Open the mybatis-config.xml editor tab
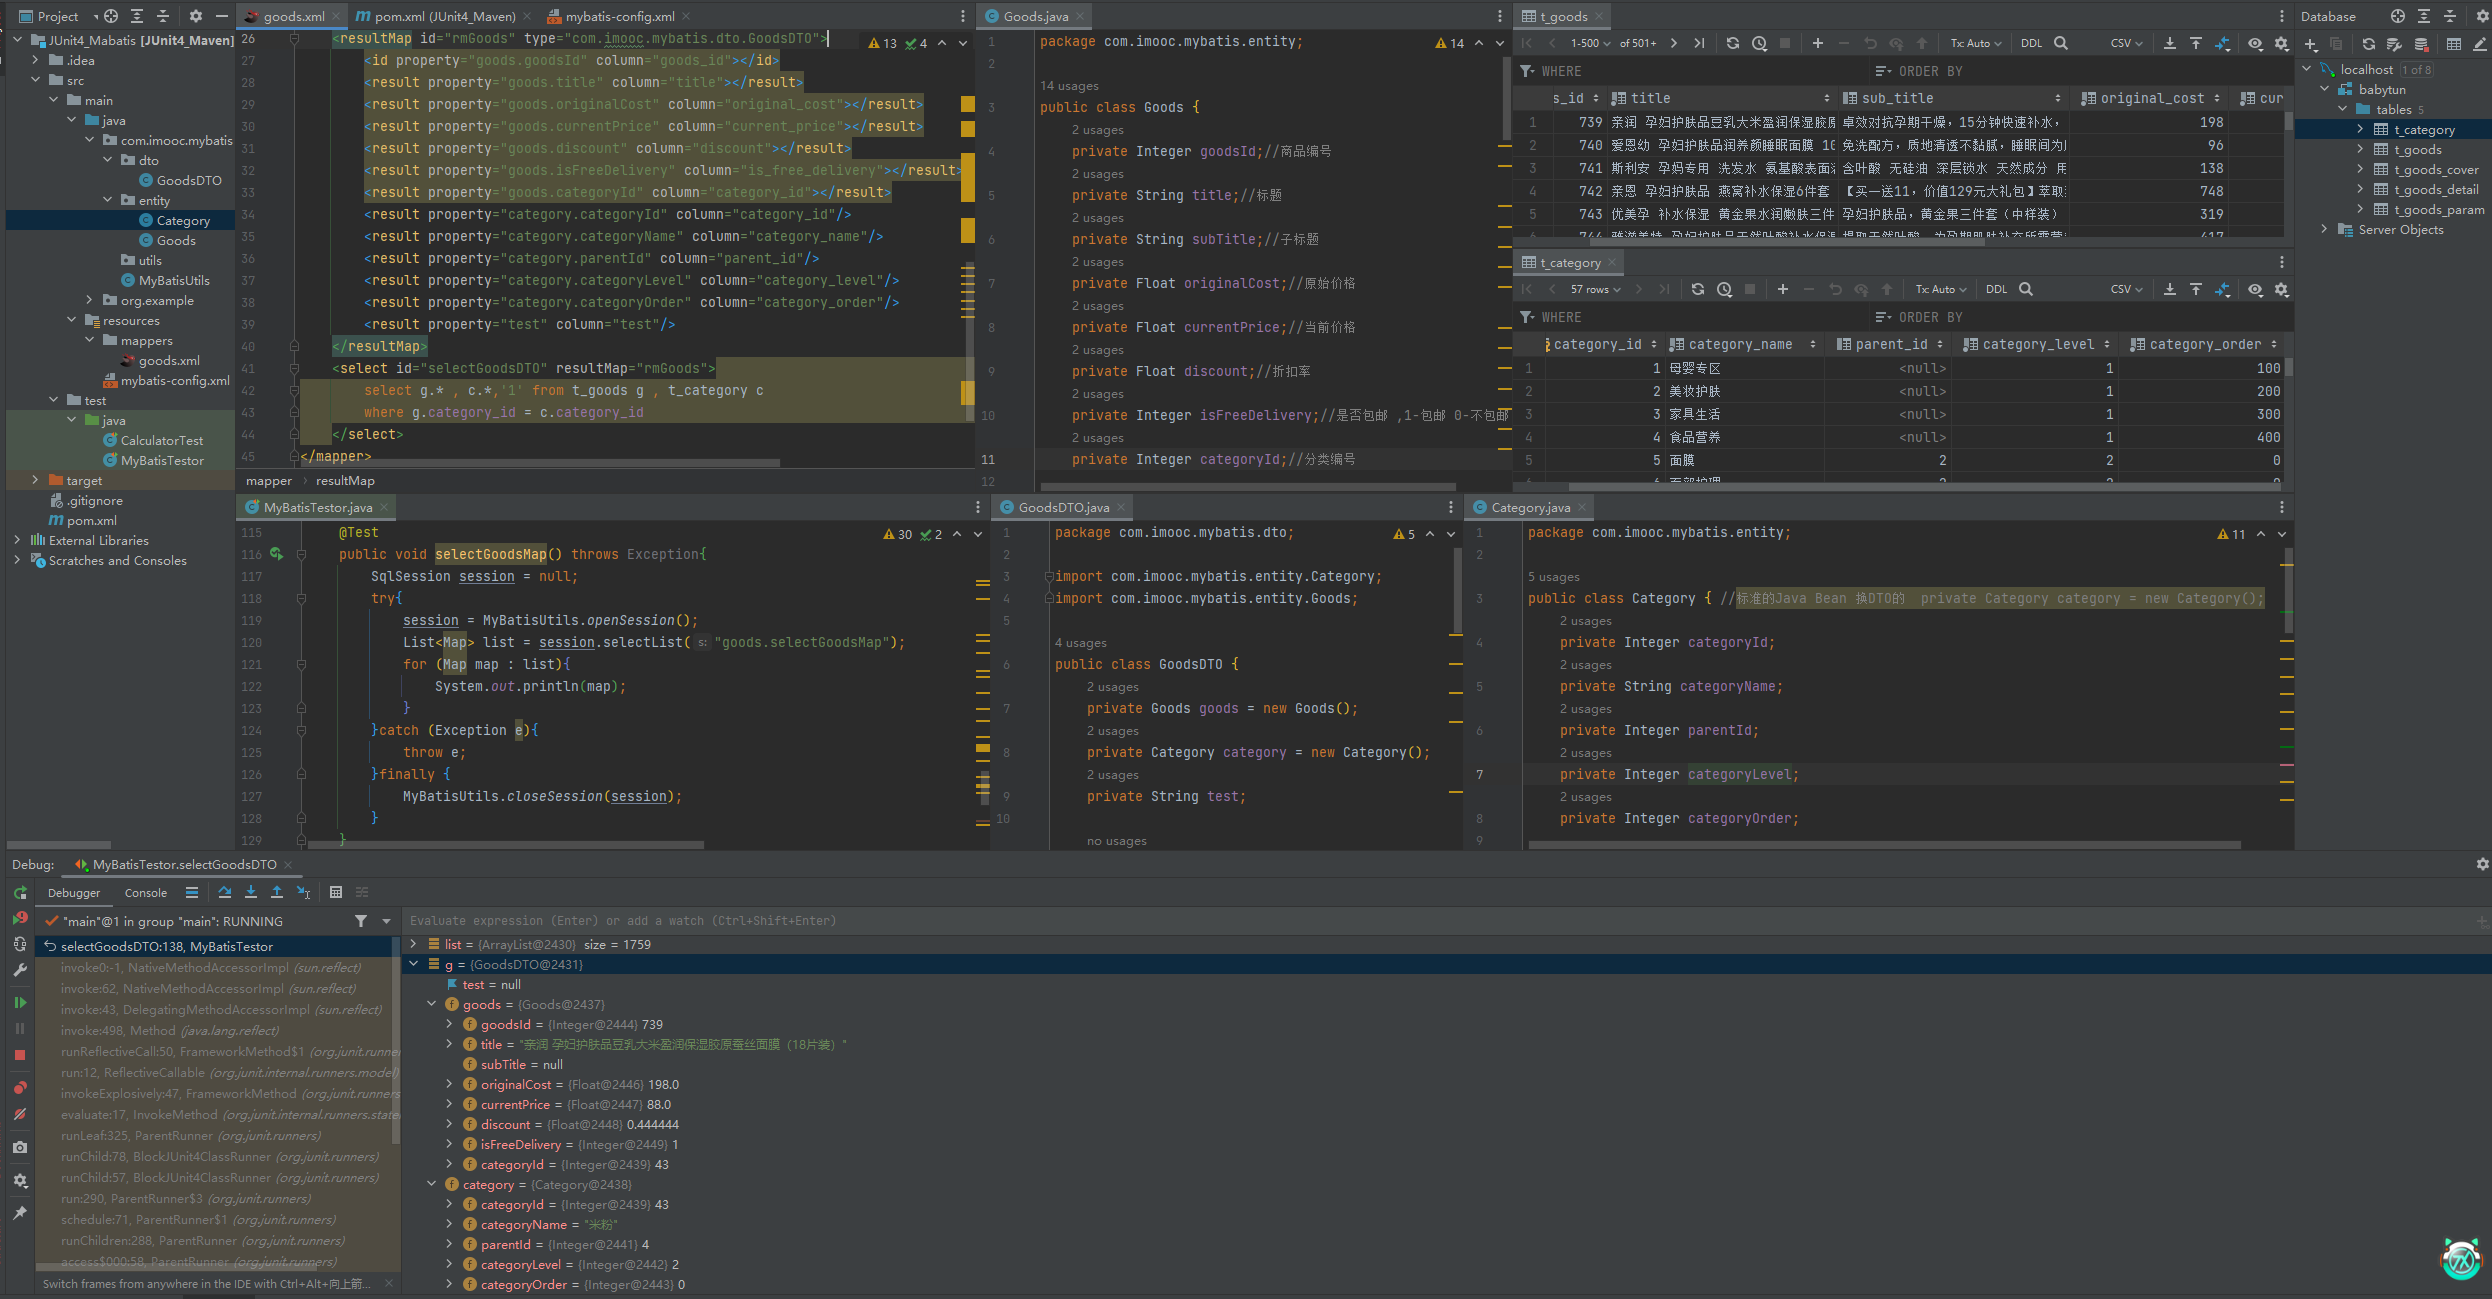This screenshot has width=2492, height=1299. pyautogui.click(x=619, y=16)
